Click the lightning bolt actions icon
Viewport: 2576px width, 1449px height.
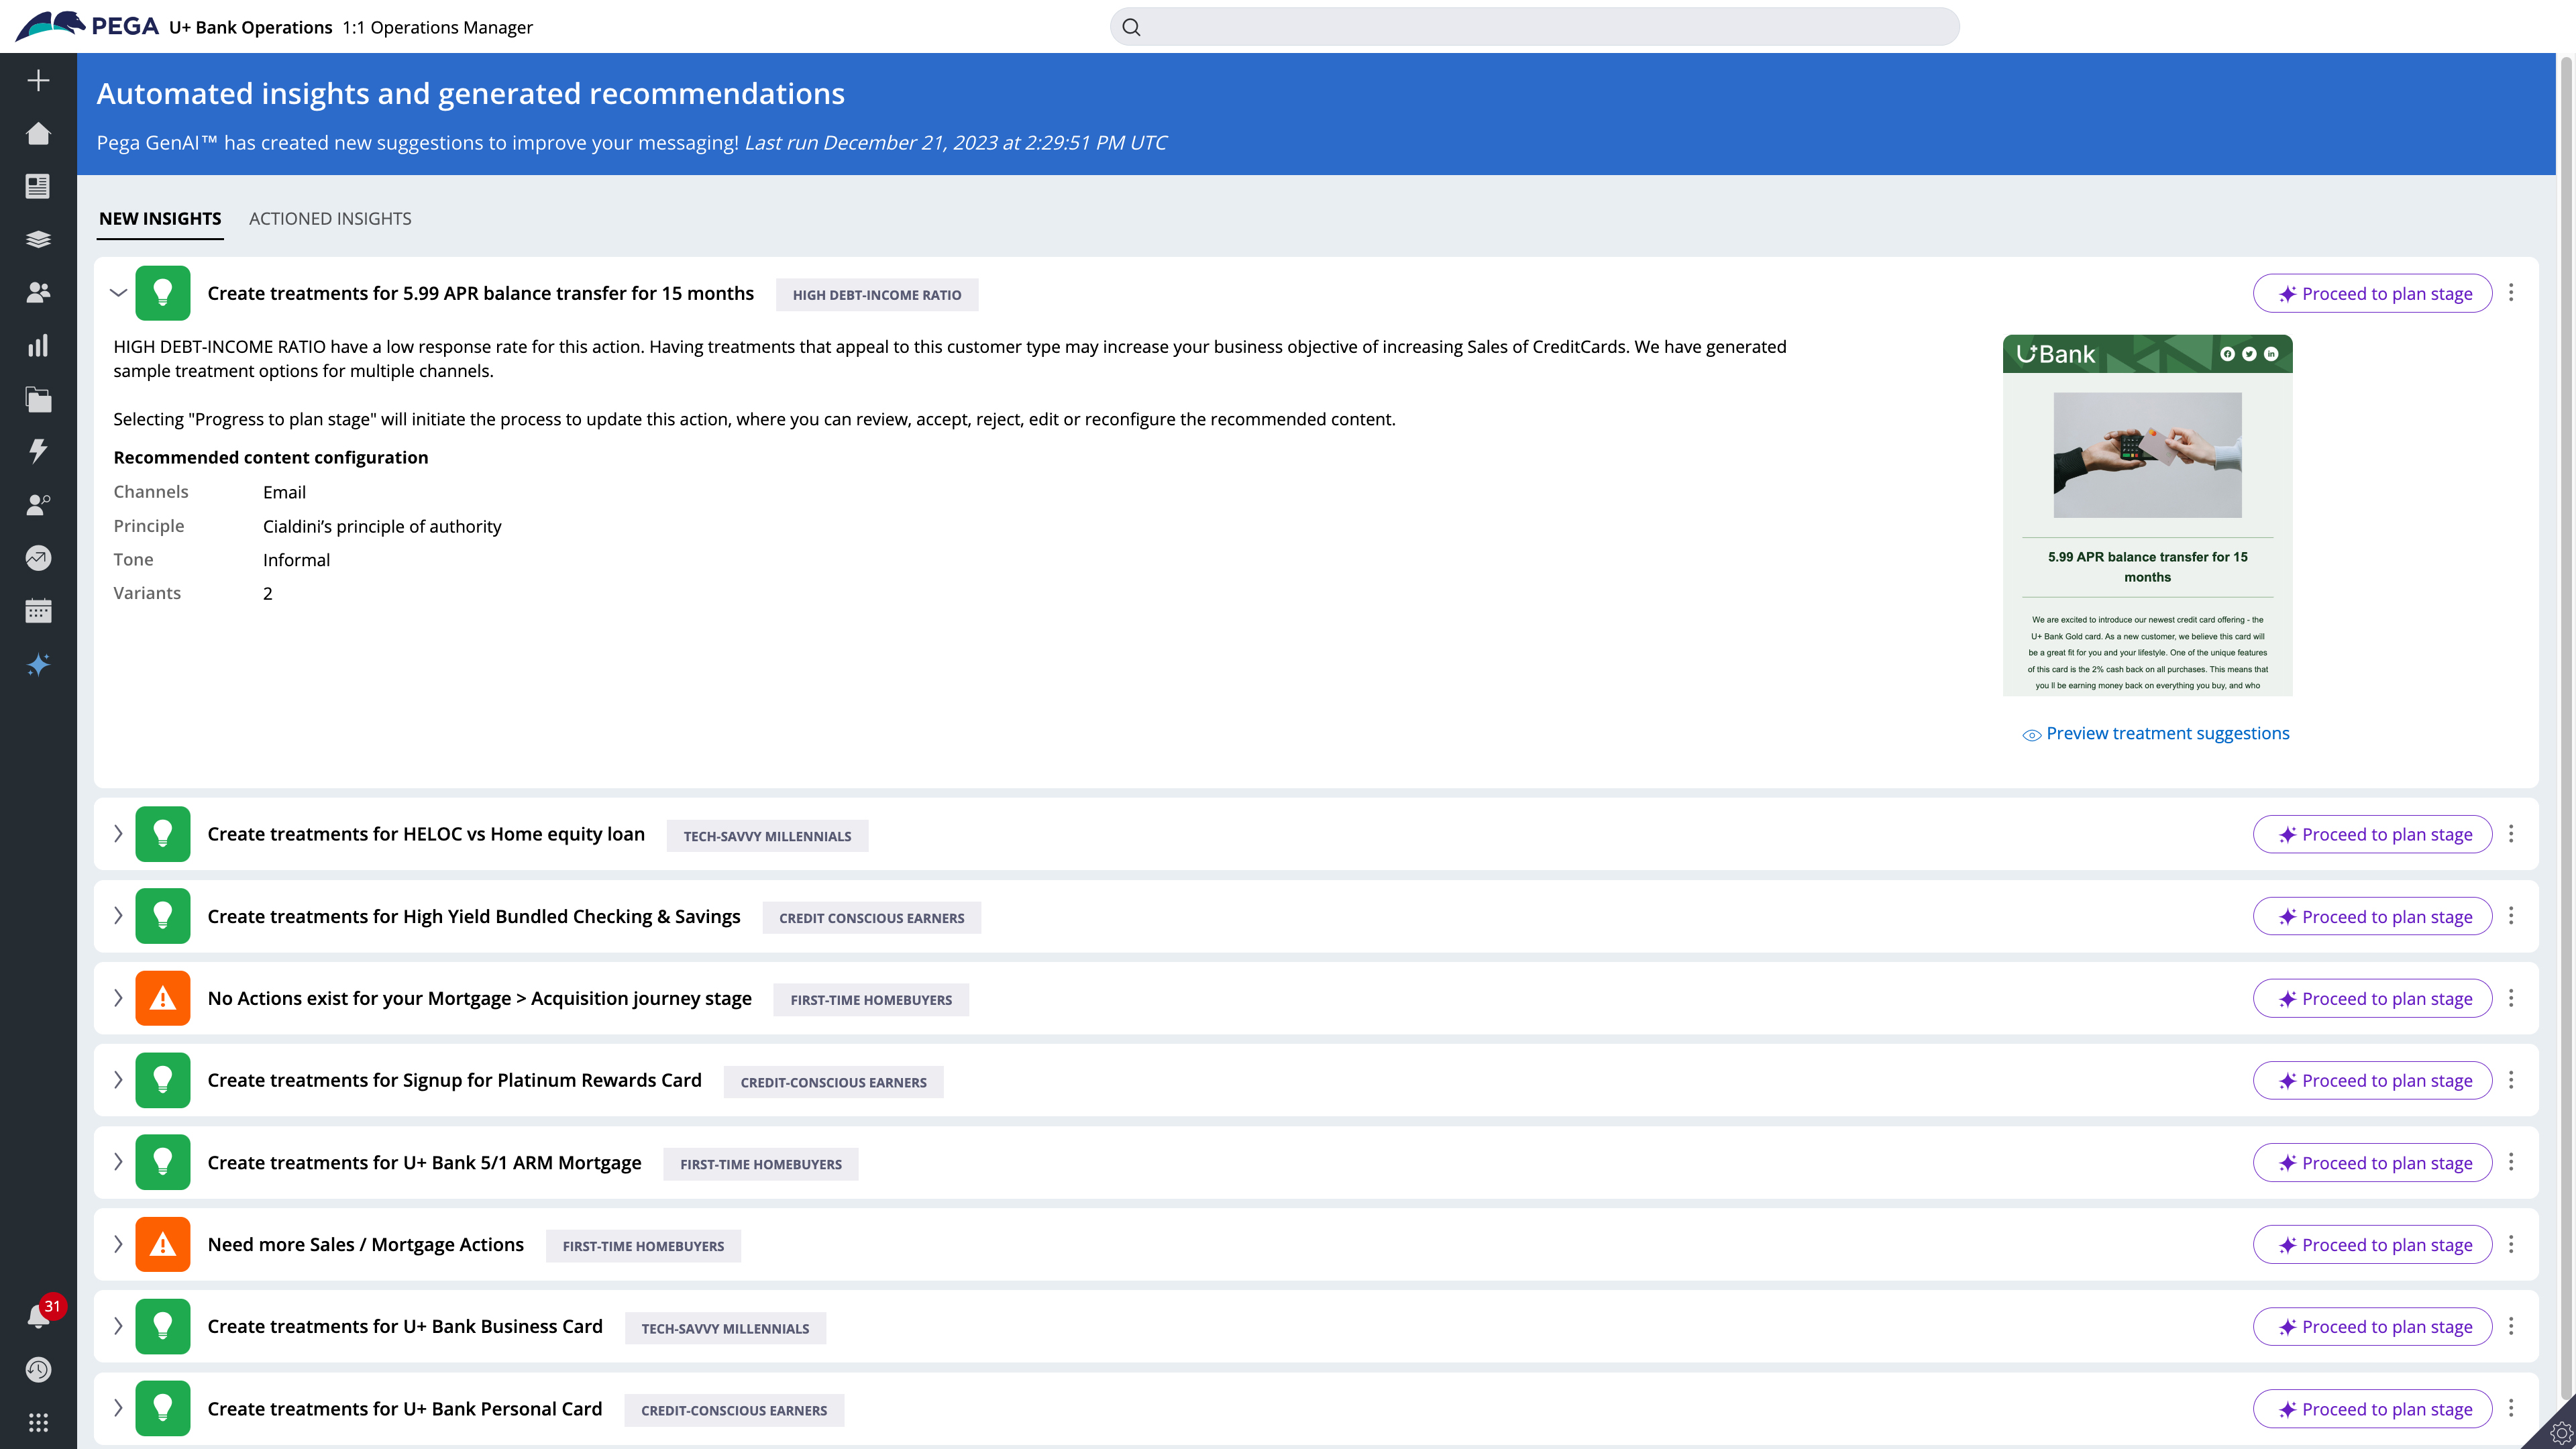[x=38, y=451]
